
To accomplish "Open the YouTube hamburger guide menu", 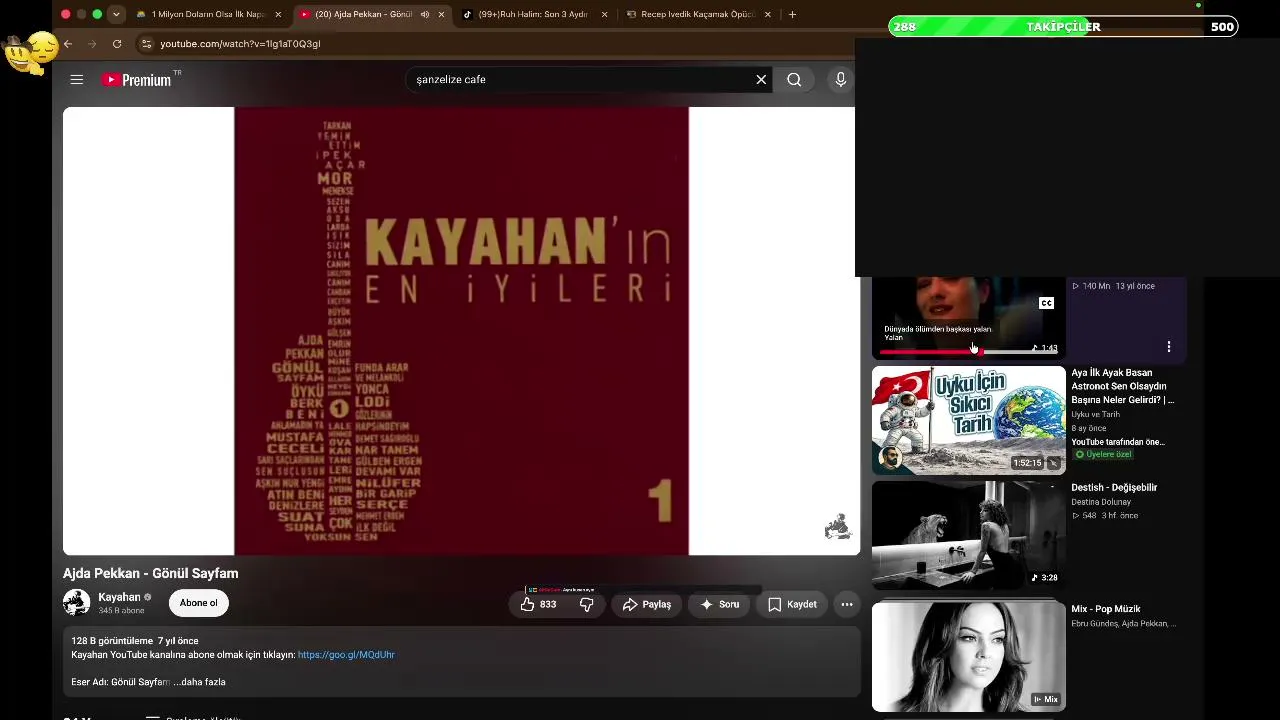I will (77, 80).
